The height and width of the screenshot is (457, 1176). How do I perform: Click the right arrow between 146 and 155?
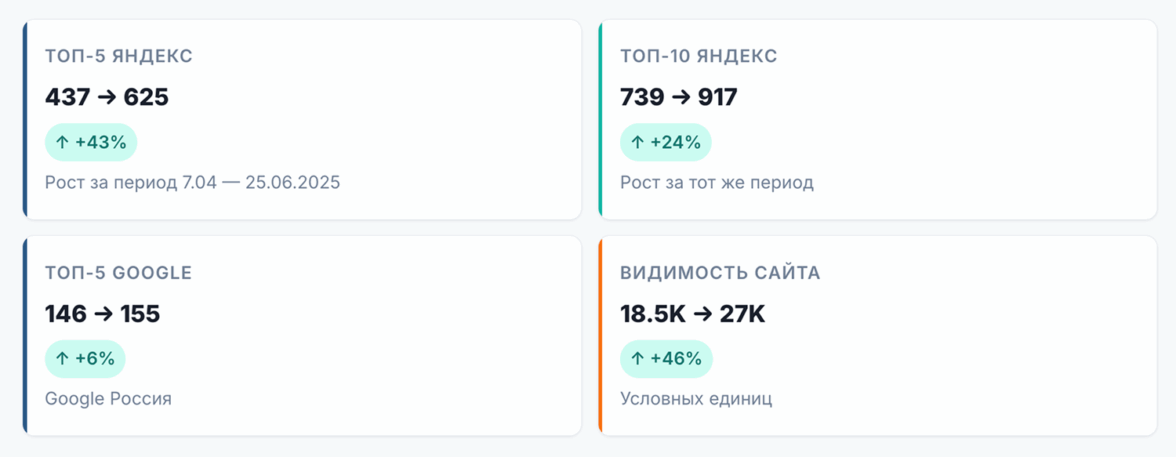pyautogui.click(x=103, y=314)
